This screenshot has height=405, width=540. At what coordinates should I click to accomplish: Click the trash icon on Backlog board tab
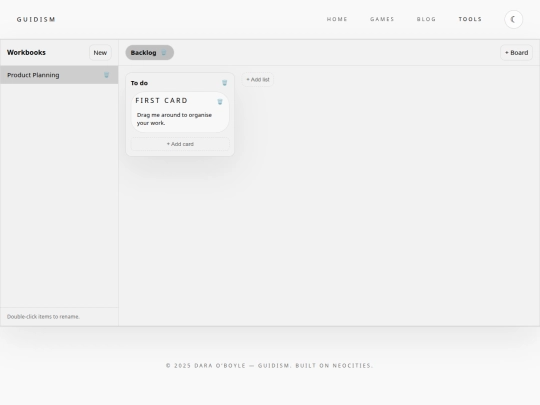[x=164, y=53]
